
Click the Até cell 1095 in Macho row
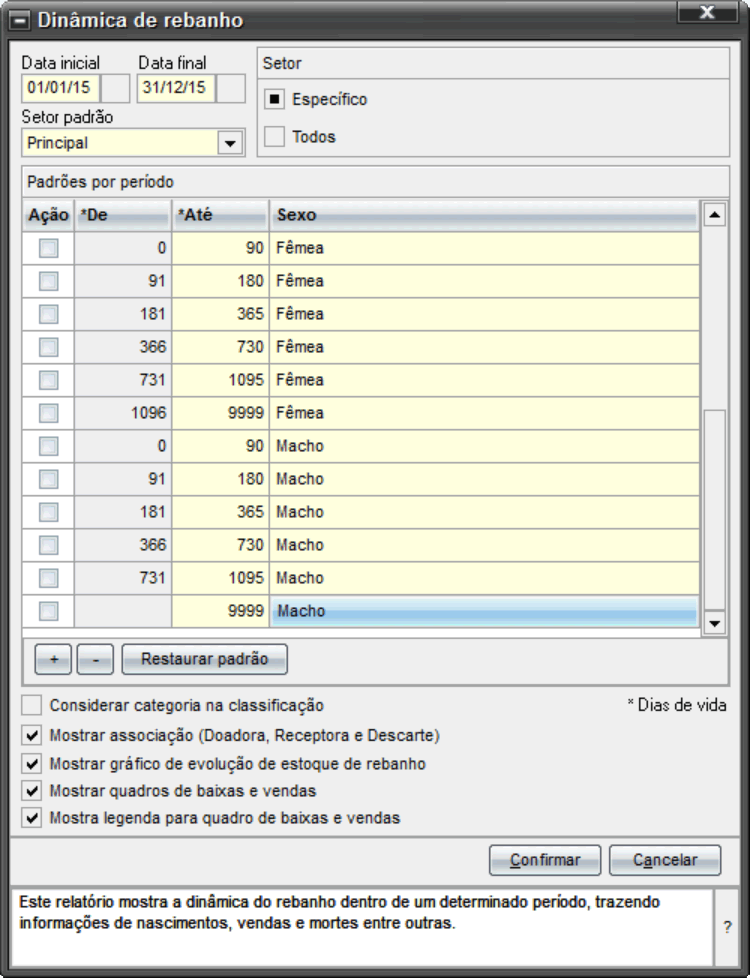click(x=221, y=579)
